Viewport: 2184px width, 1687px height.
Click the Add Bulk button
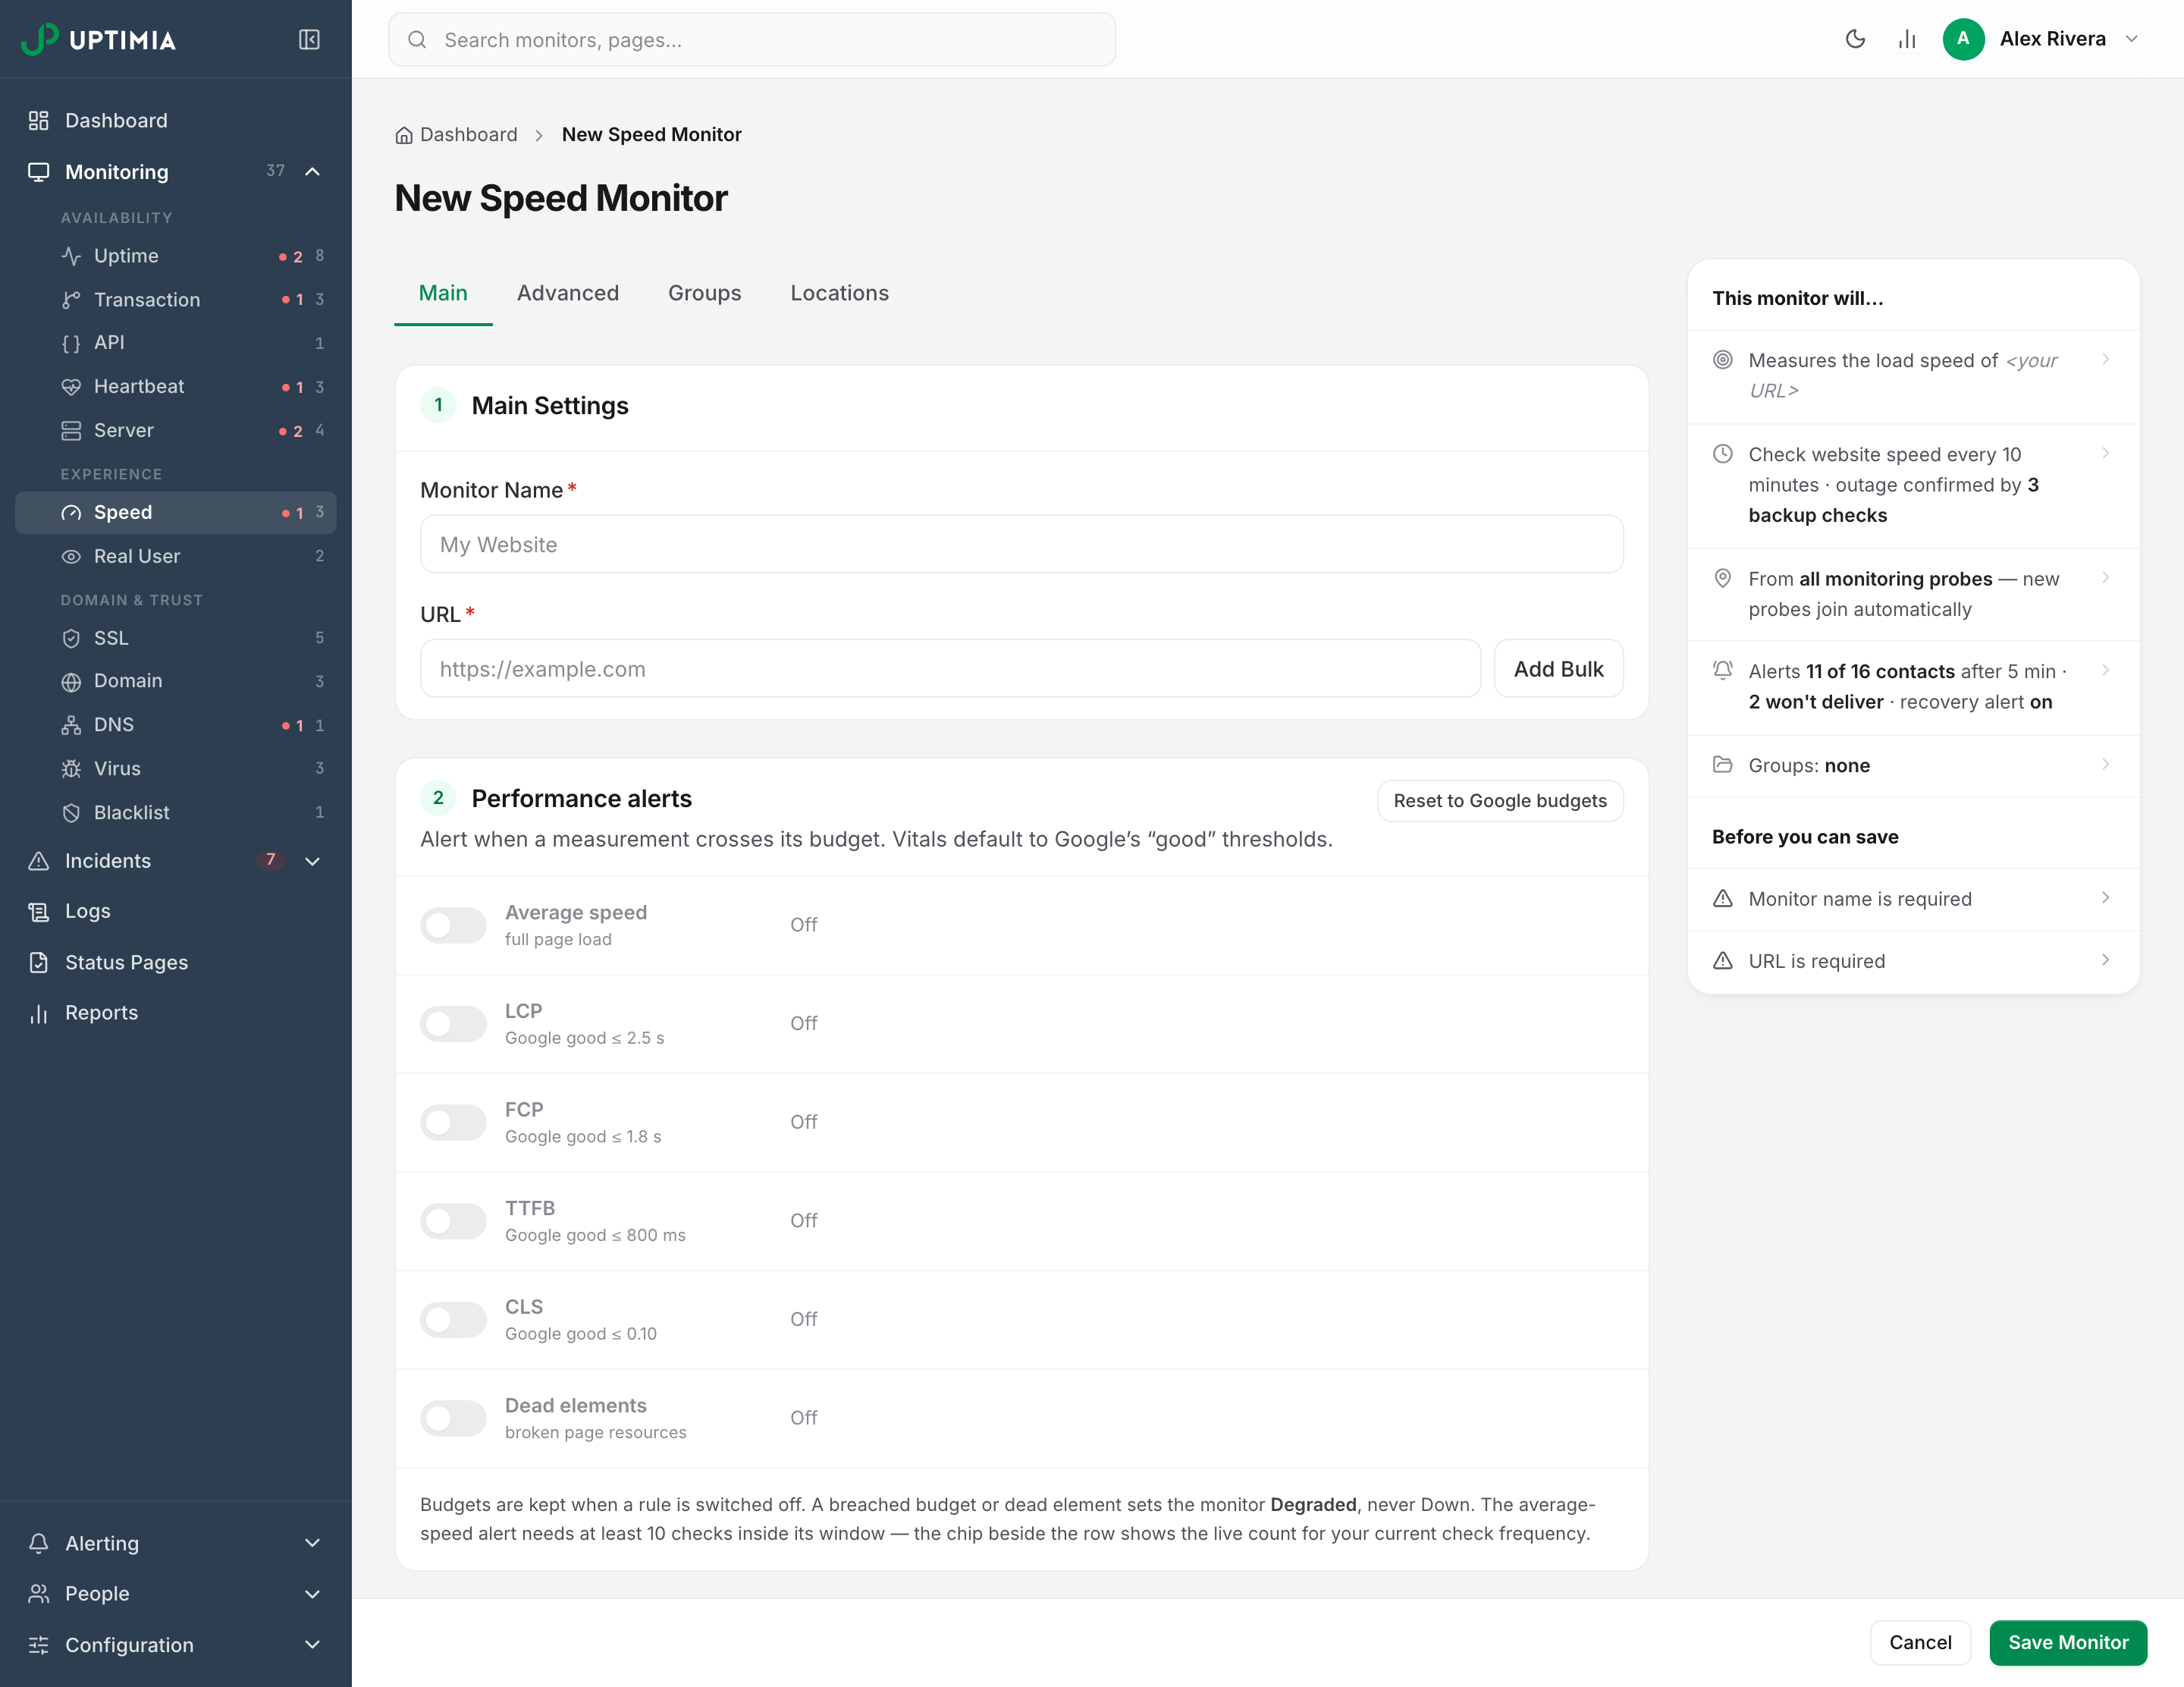(x=1558, y=669)
